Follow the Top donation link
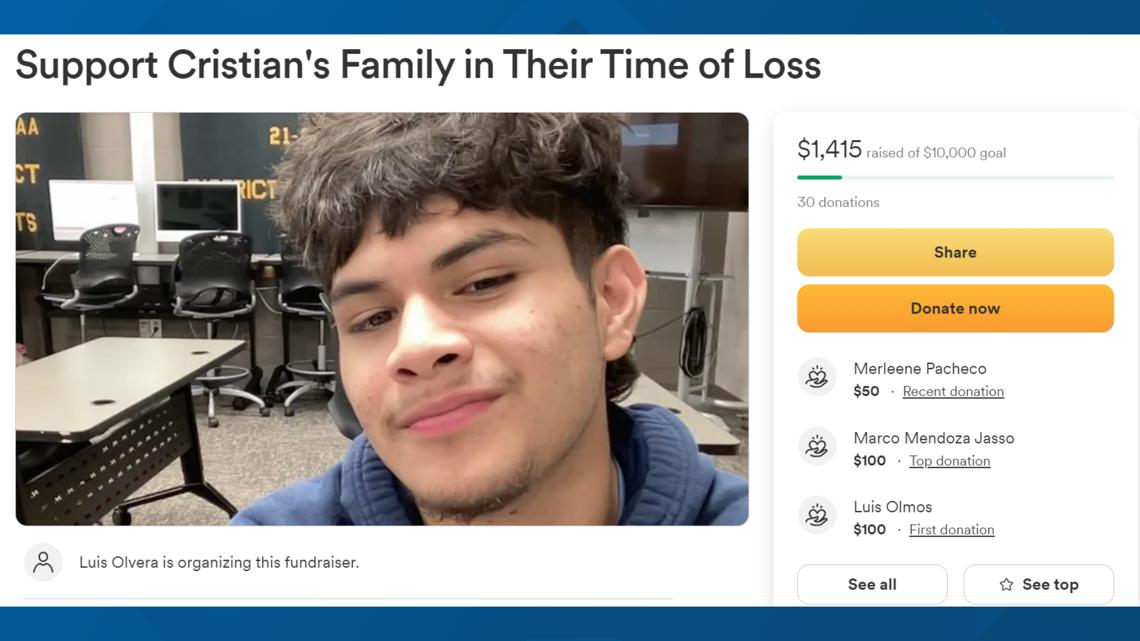 coord(949,461)
